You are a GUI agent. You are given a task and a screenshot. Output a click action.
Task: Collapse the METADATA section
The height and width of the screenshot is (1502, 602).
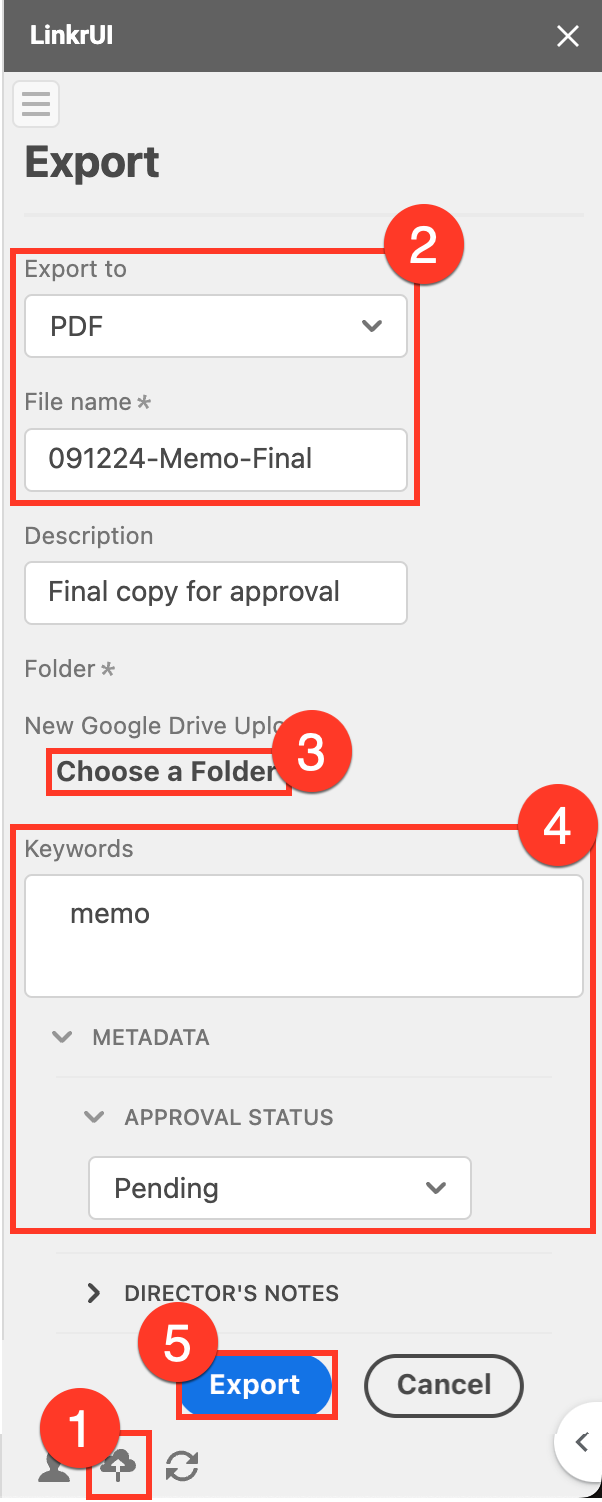tap(63, 1037)
